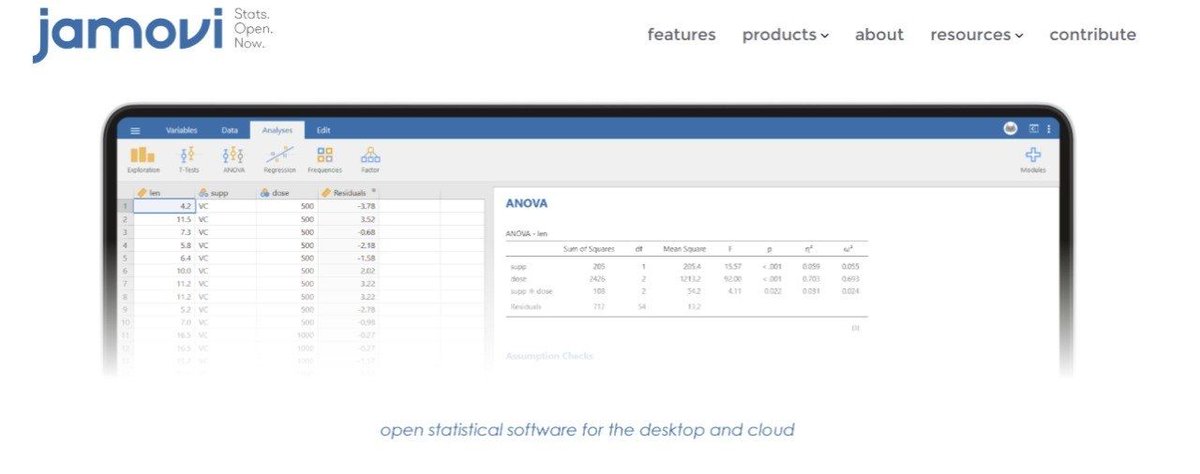Viewport: 1200px width, 474px height.
Task: Select the Residuals column header
Action: click(x=349, y=192)
